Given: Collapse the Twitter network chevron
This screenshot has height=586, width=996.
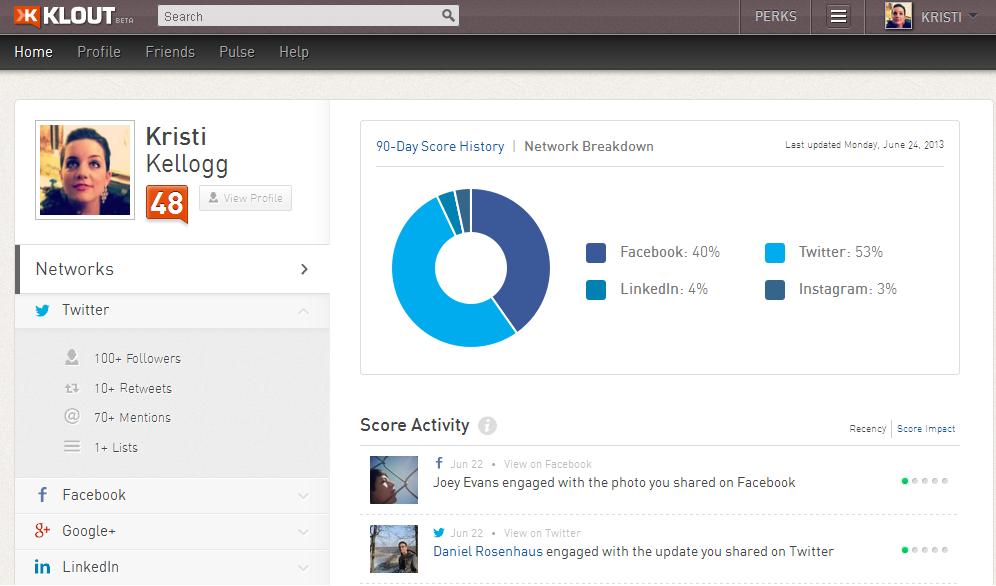Looking at the screenshot, I should [x=304, y=311].
